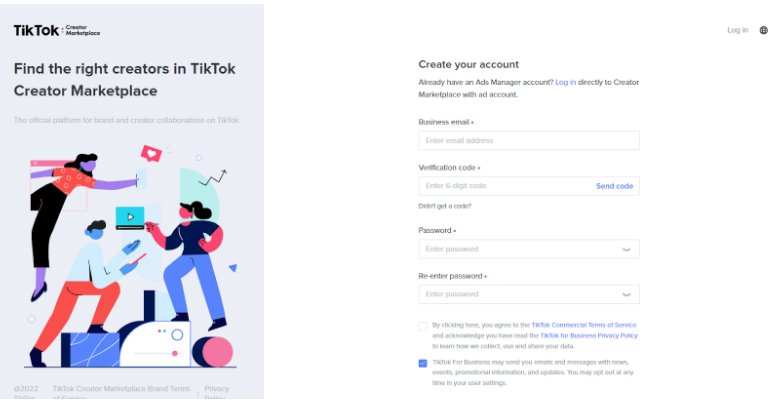Reveal Re-enter password using its eye icon
782x403 pixels.
626,294
